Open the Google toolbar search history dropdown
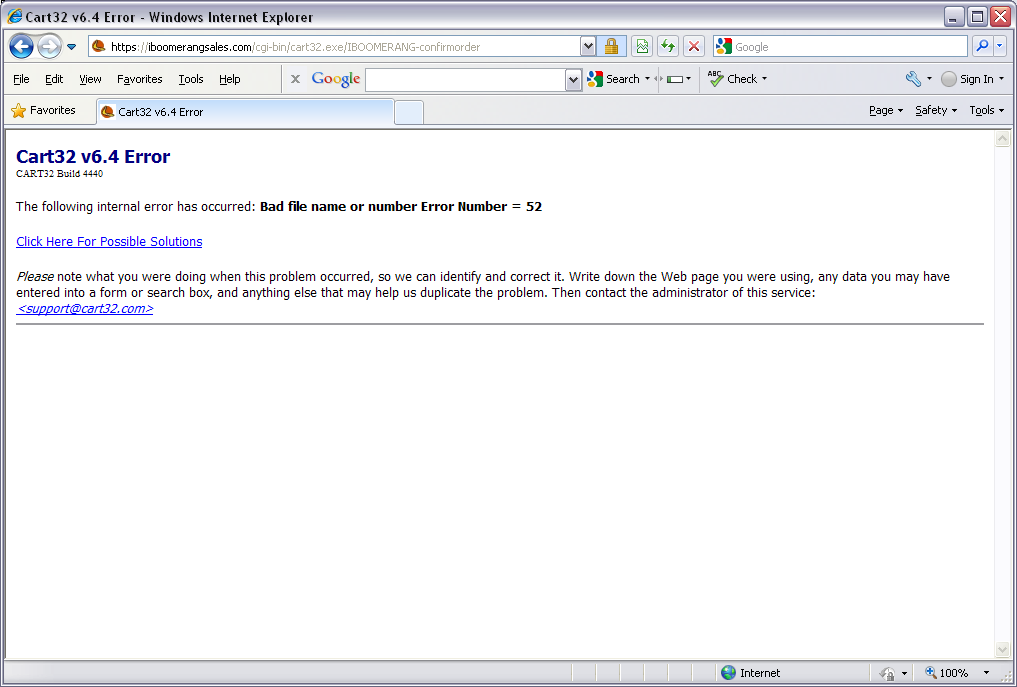1017x687 pixels. point(573,80)
